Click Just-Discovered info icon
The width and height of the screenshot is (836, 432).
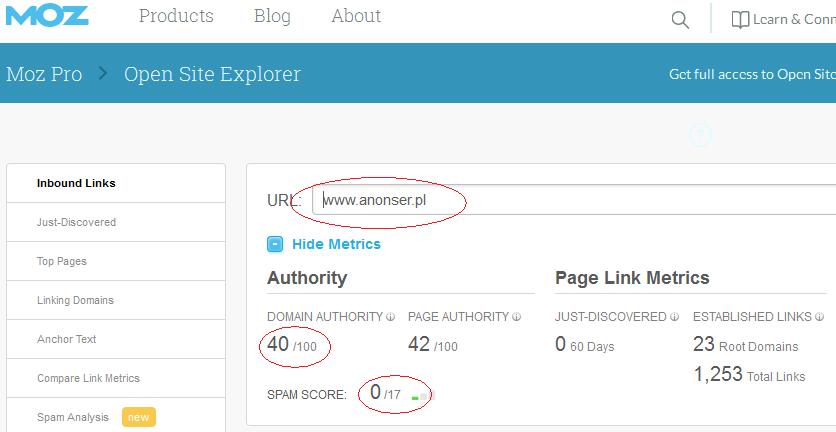(x=674, y=317)
